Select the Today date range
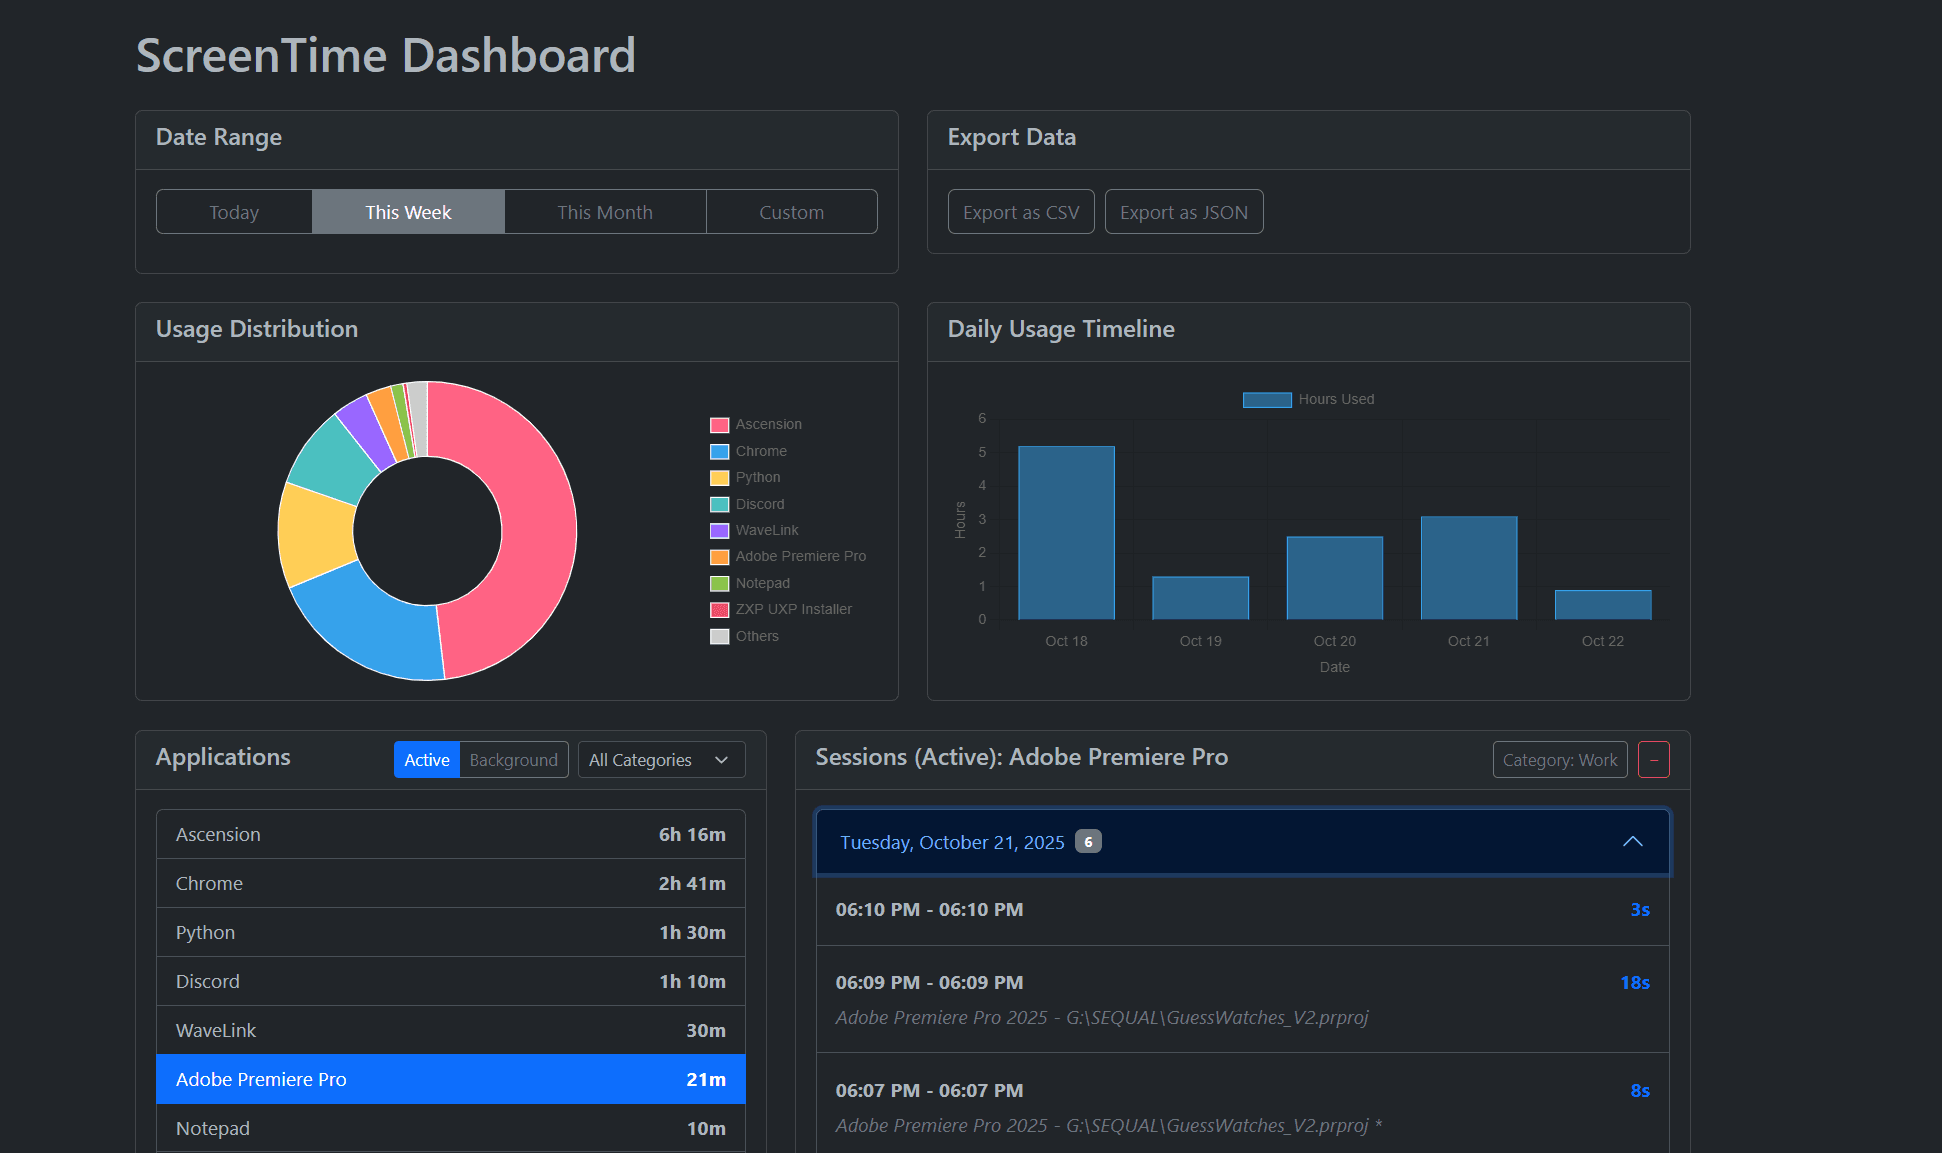The width and height of the screenshot is (1942, 1153). 234,212
